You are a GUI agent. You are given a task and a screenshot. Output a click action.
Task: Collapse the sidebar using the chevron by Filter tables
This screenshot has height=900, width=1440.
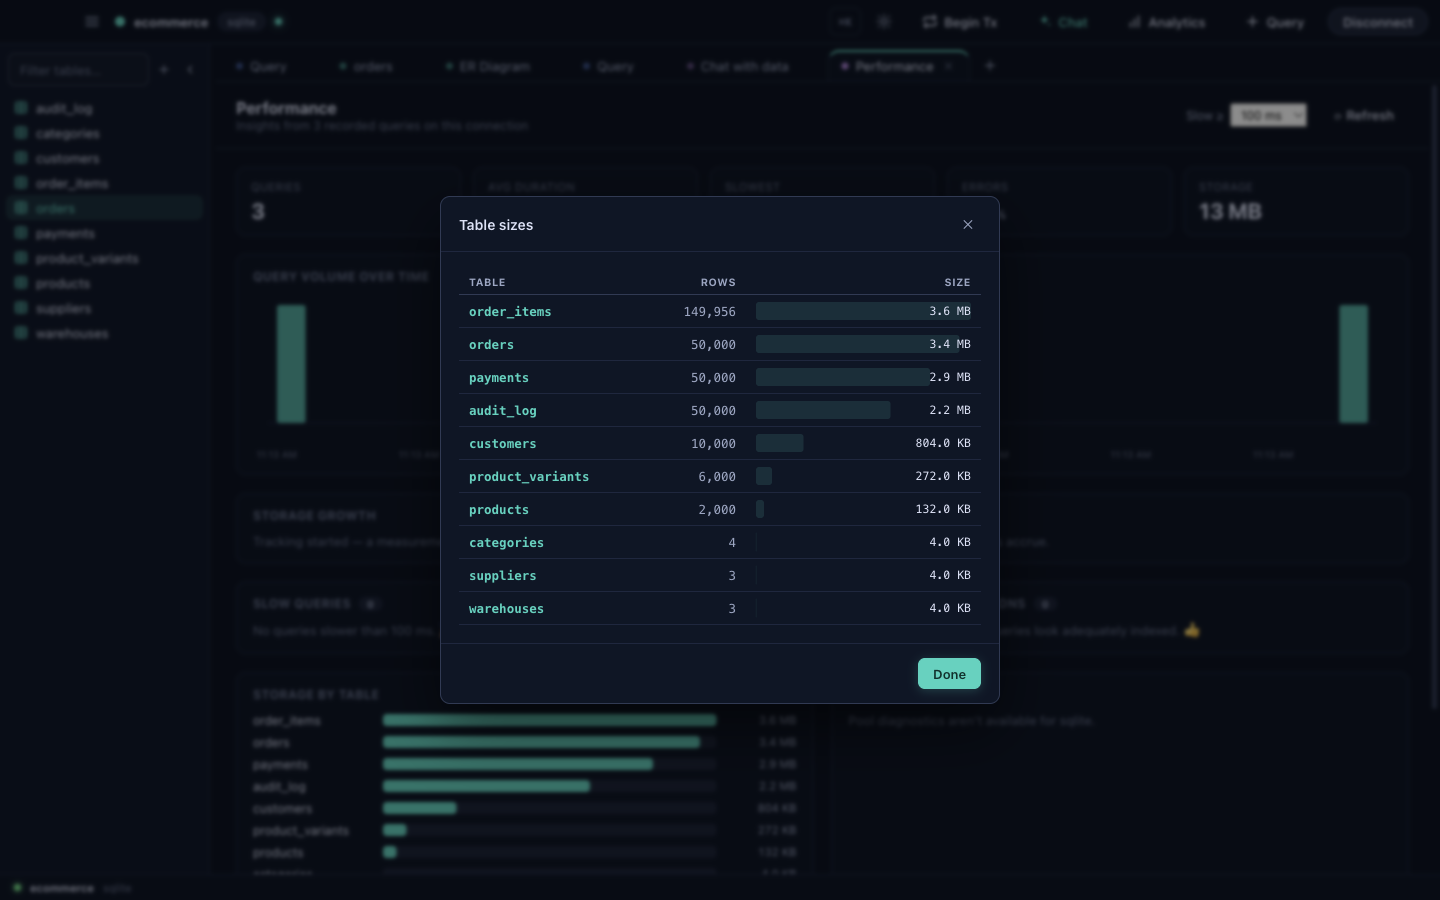(x=190, y=70)
